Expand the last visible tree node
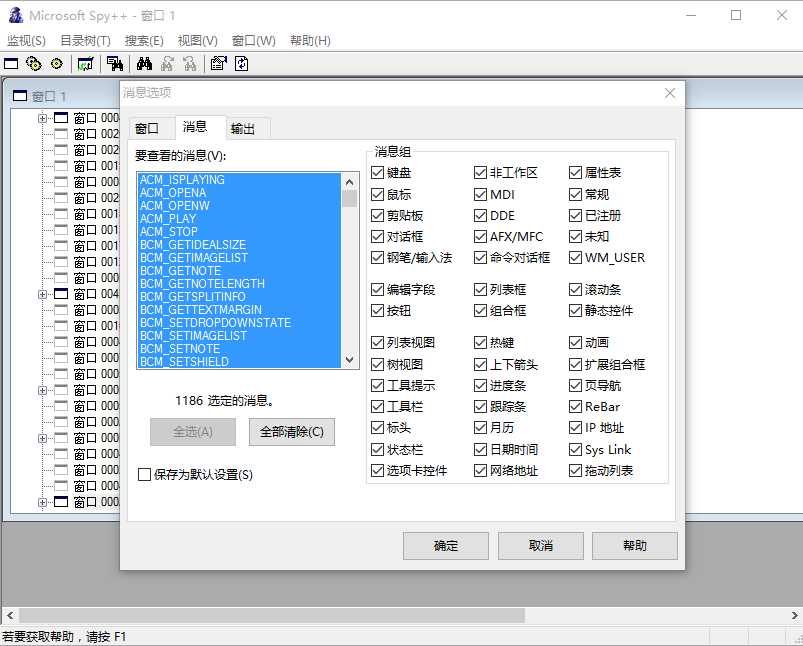 (x=43, y=502)
